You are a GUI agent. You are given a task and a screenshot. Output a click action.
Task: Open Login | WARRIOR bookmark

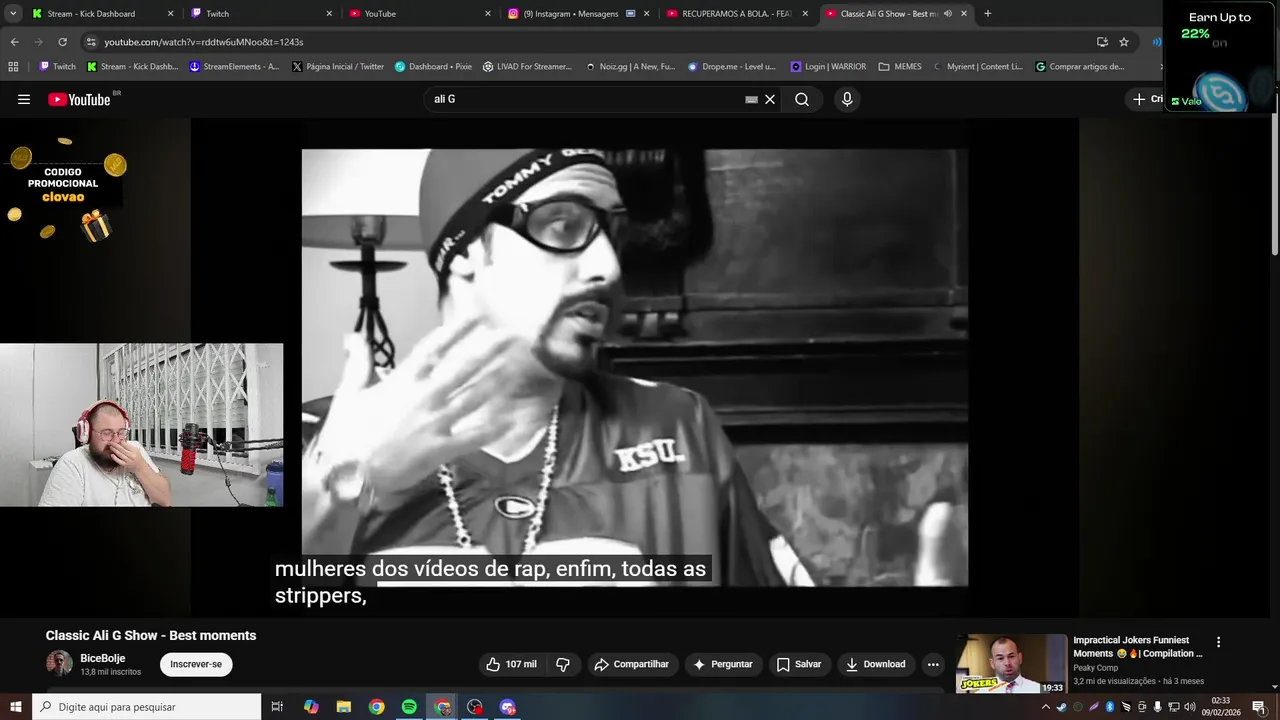coord(828,67)
